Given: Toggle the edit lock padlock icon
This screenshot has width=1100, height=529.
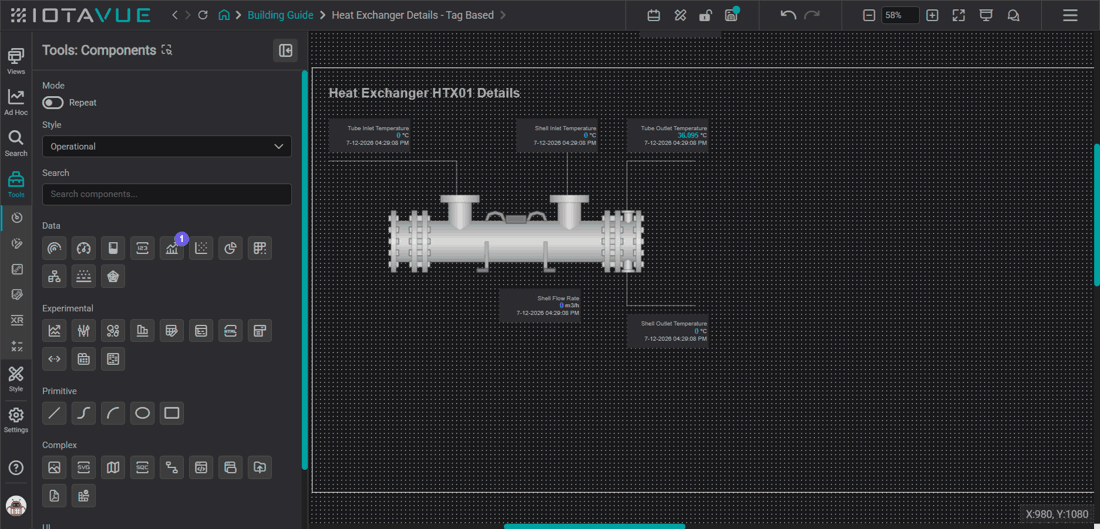Looking at the screenshot, I should coord(706,15).
